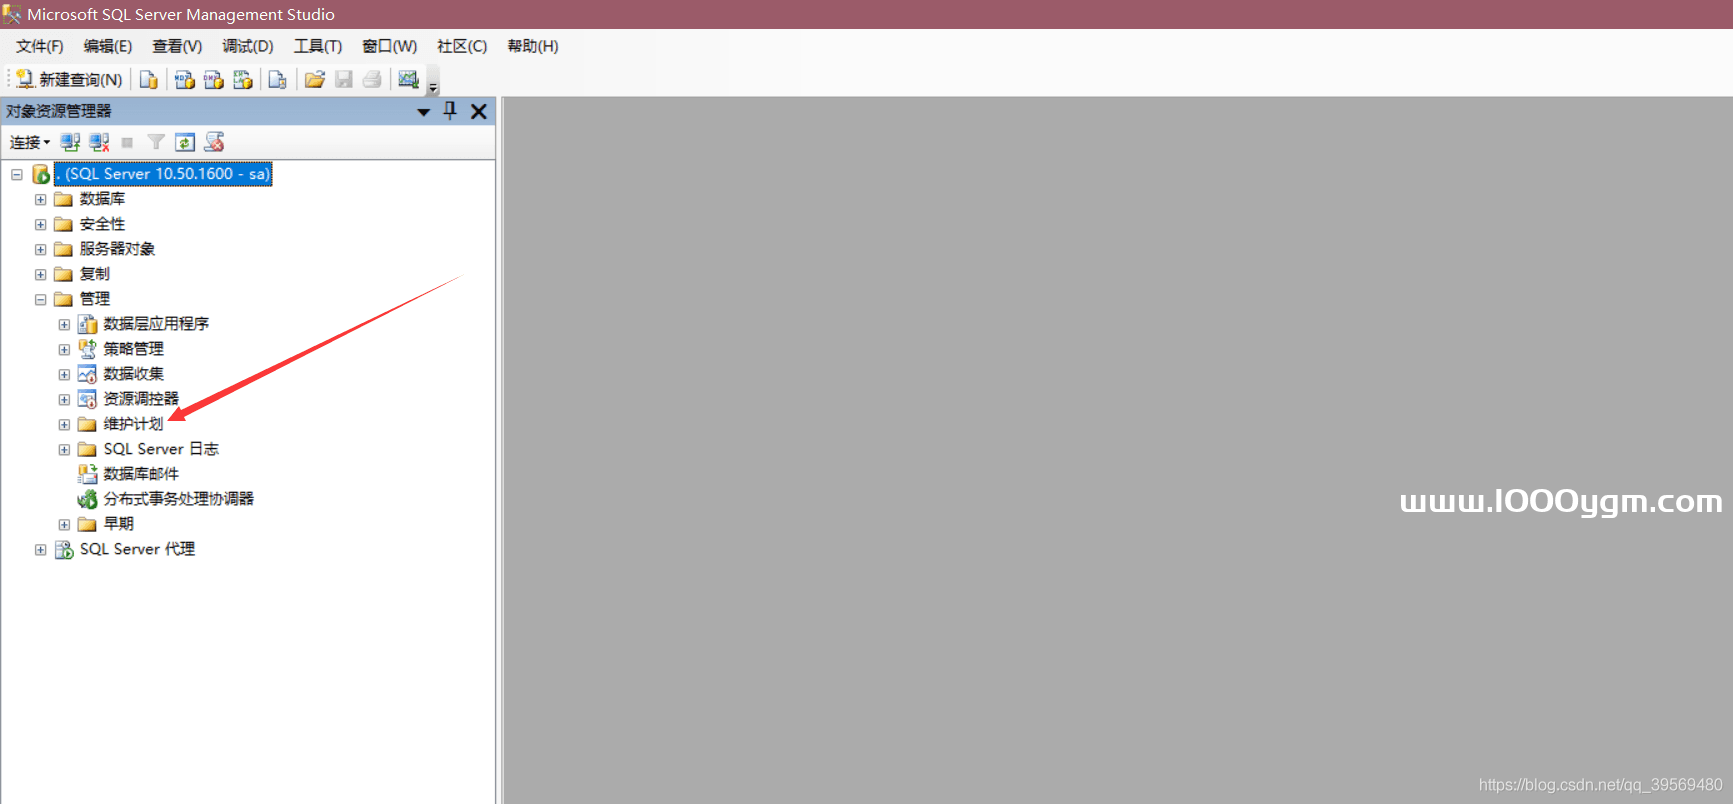Open the 对象资源管理器 window position dropdown arrow
Viewport: 1733px width, 804px height.
tap(424, 111)
